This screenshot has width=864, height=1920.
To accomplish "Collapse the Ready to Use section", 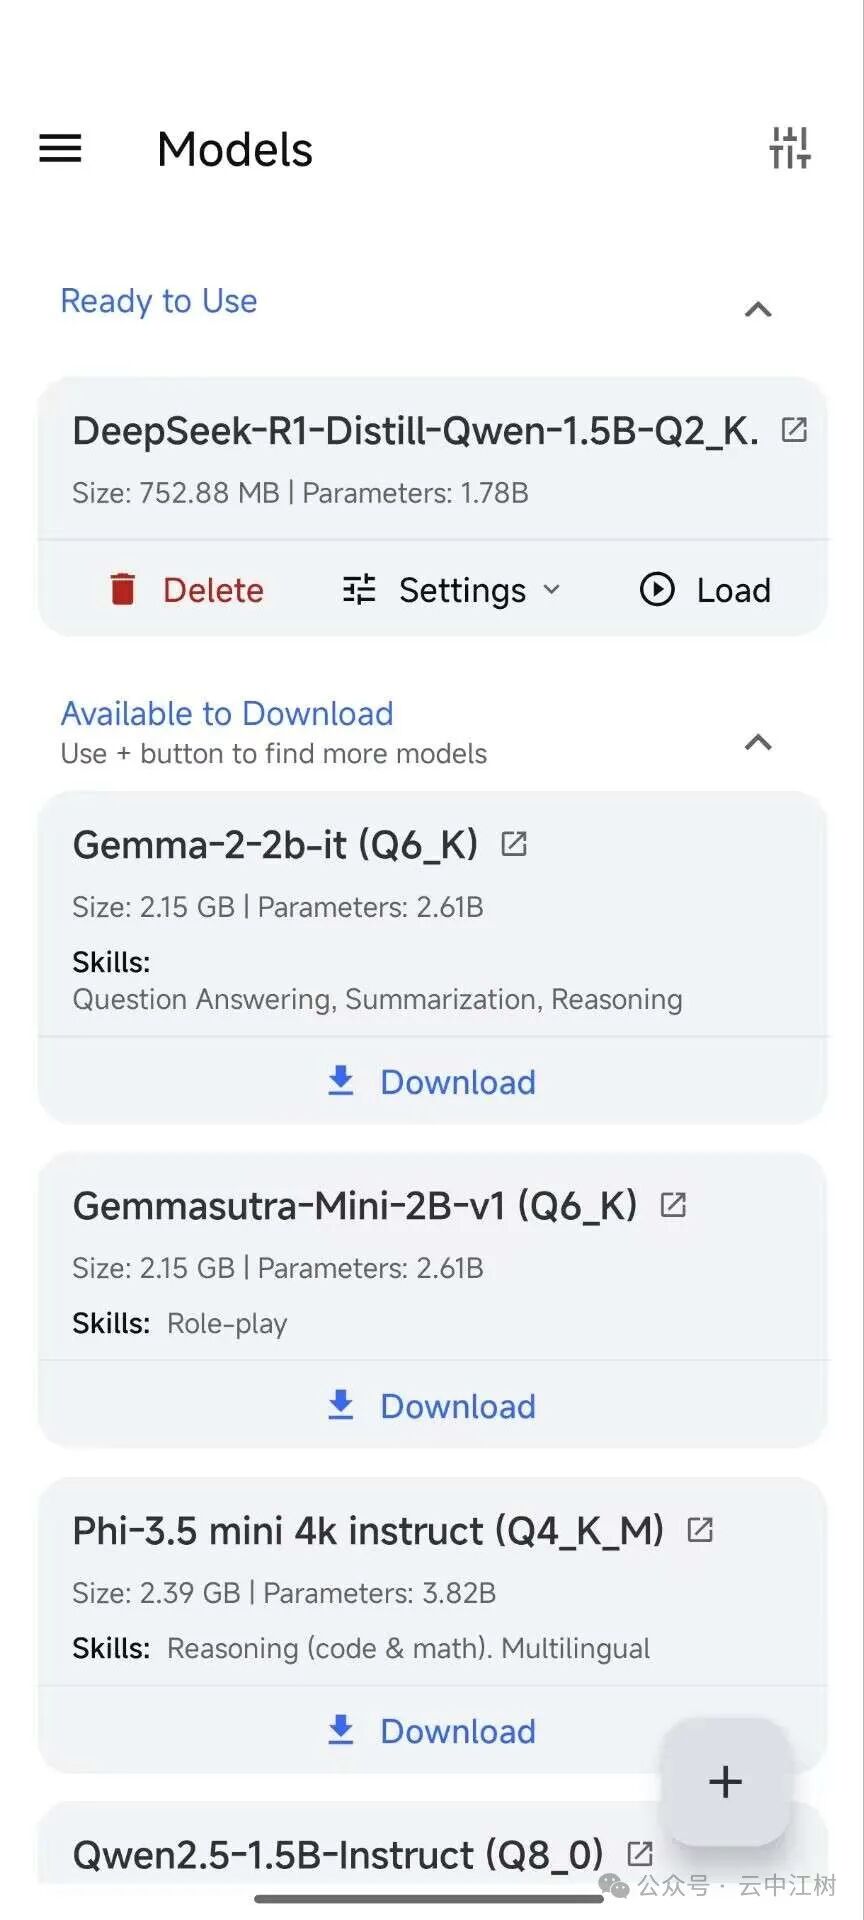I will click(x=758, y=310).
